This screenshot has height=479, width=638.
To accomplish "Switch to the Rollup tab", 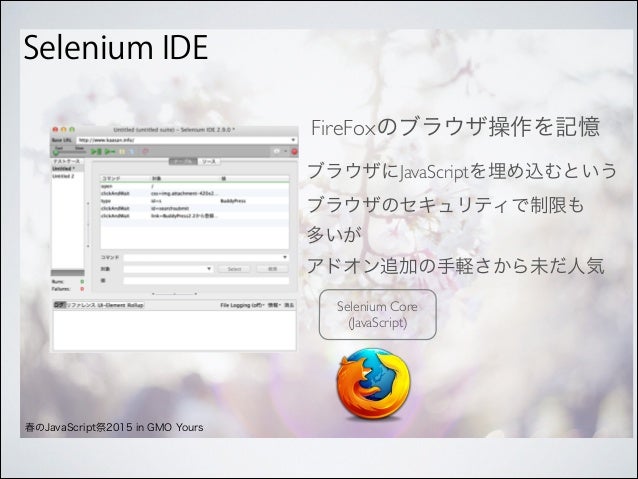I will [135, 305].
